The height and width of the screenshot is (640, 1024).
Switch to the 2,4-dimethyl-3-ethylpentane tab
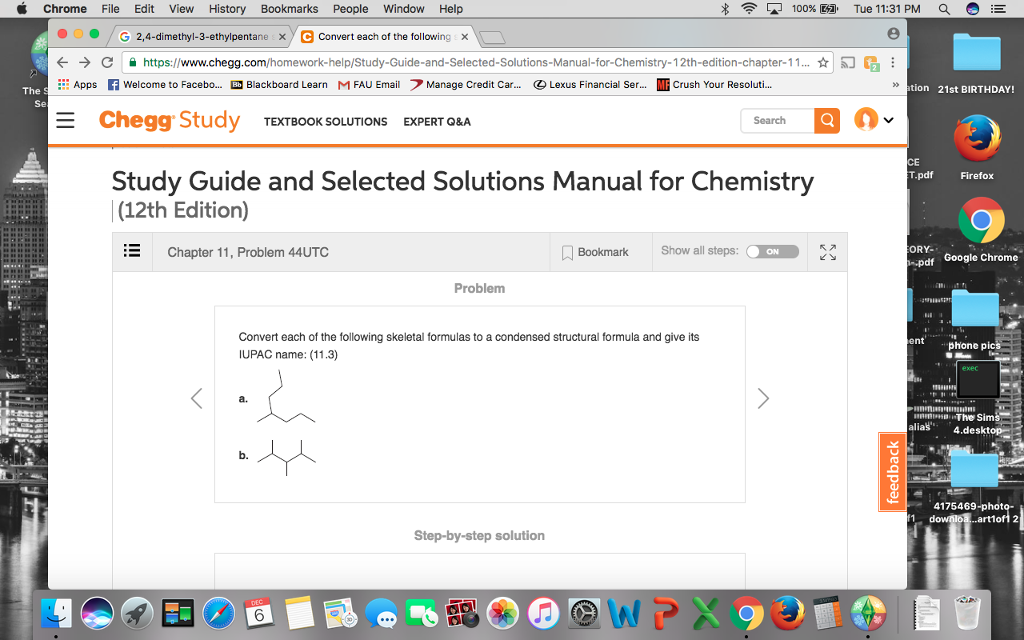click(x=193, y=34)
